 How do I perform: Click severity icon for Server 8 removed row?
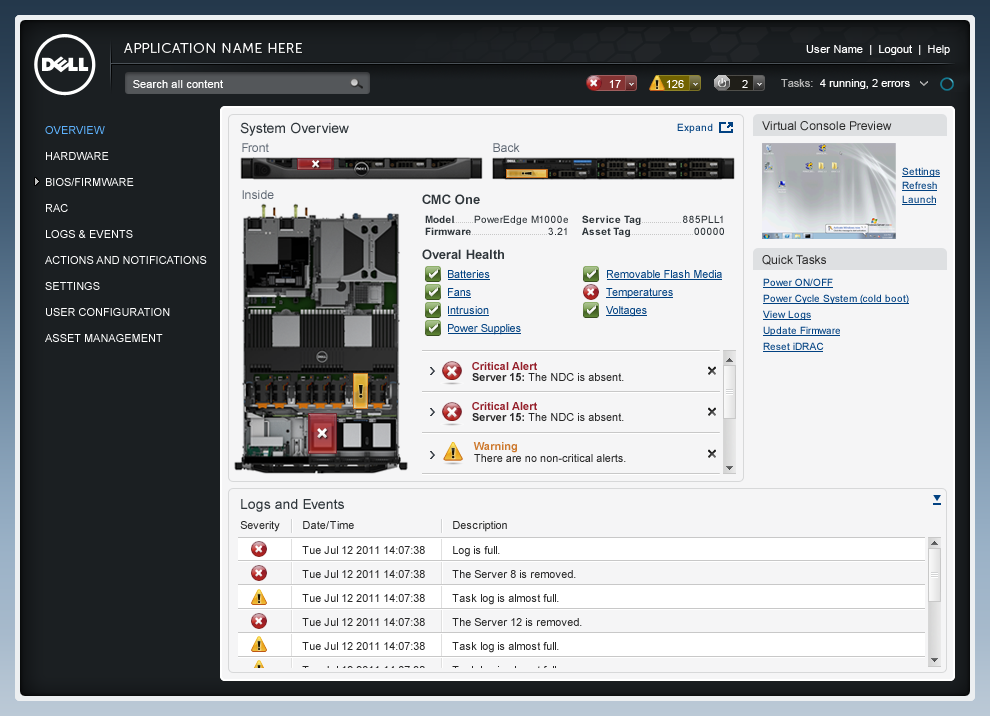point(259,573)
